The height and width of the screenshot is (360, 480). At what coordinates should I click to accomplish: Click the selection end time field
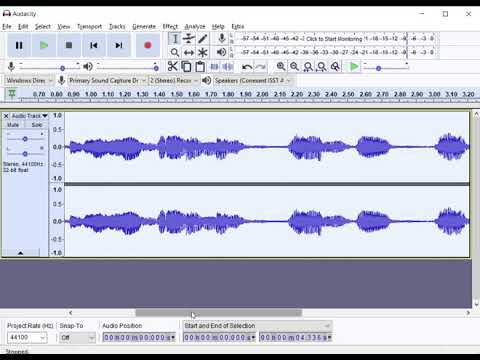point(296,337)
